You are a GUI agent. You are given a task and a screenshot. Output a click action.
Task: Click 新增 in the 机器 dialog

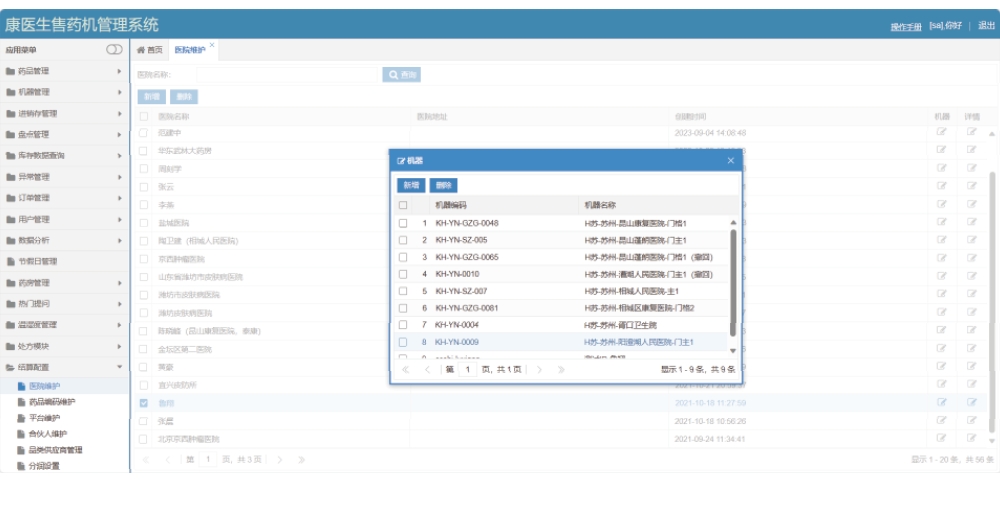click(x=411, y=185)
